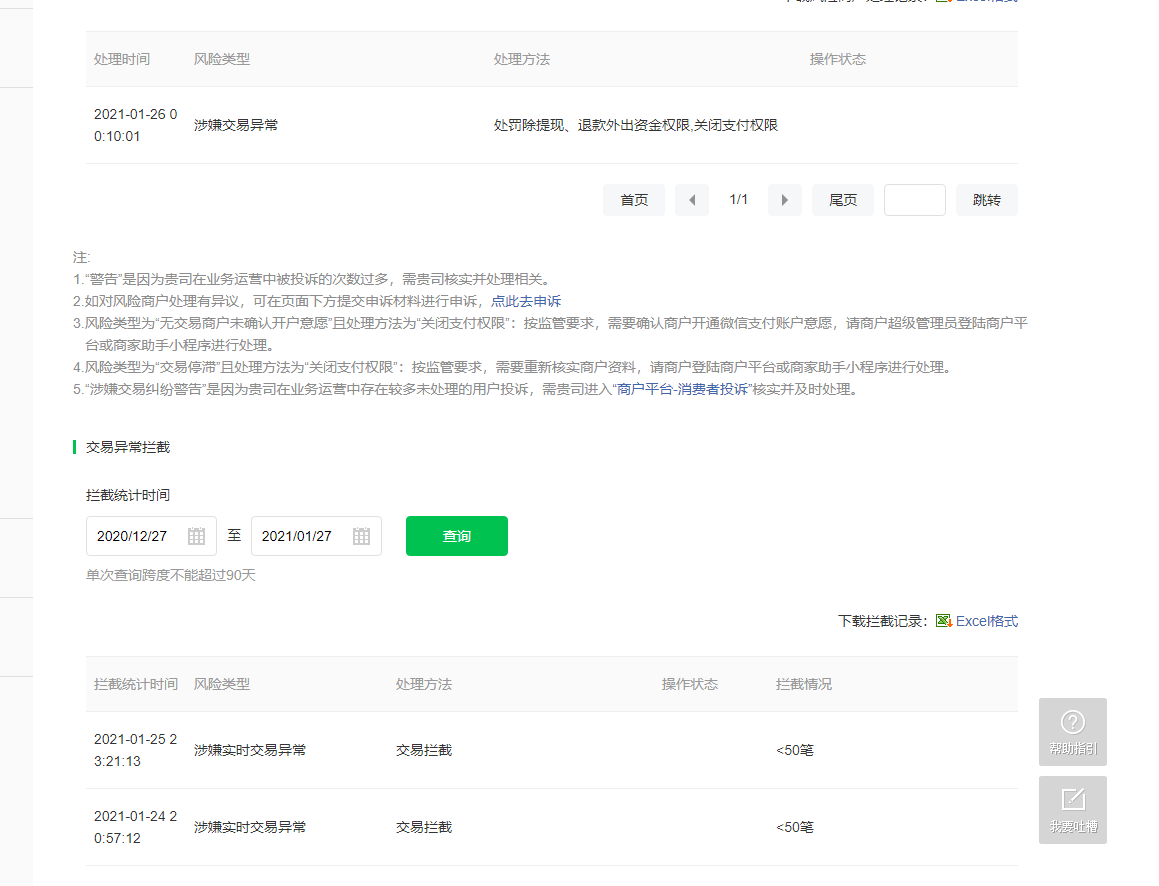Click the 涉嫌交易异常 risk type cell
This screenshot has height=886, width=1159.
tap(236, 126)
